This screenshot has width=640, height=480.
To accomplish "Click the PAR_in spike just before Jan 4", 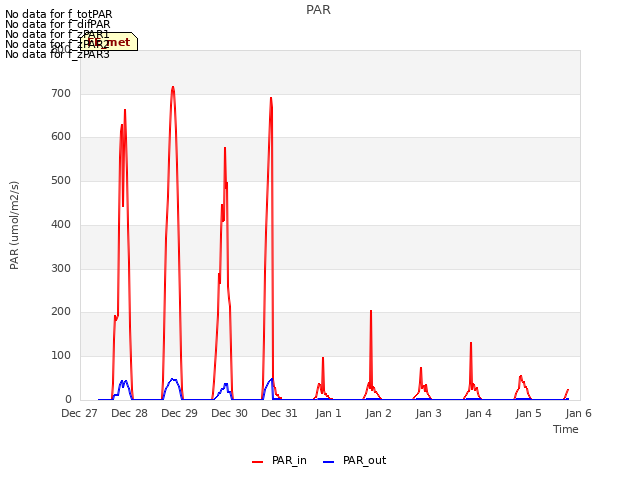I will [x=471, y=343].
